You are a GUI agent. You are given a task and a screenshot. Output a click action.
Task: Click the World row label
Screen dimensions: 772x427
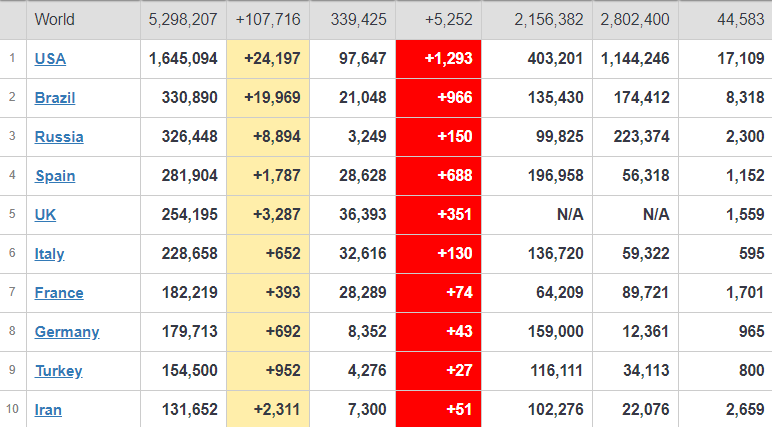[x=55, y=19]
